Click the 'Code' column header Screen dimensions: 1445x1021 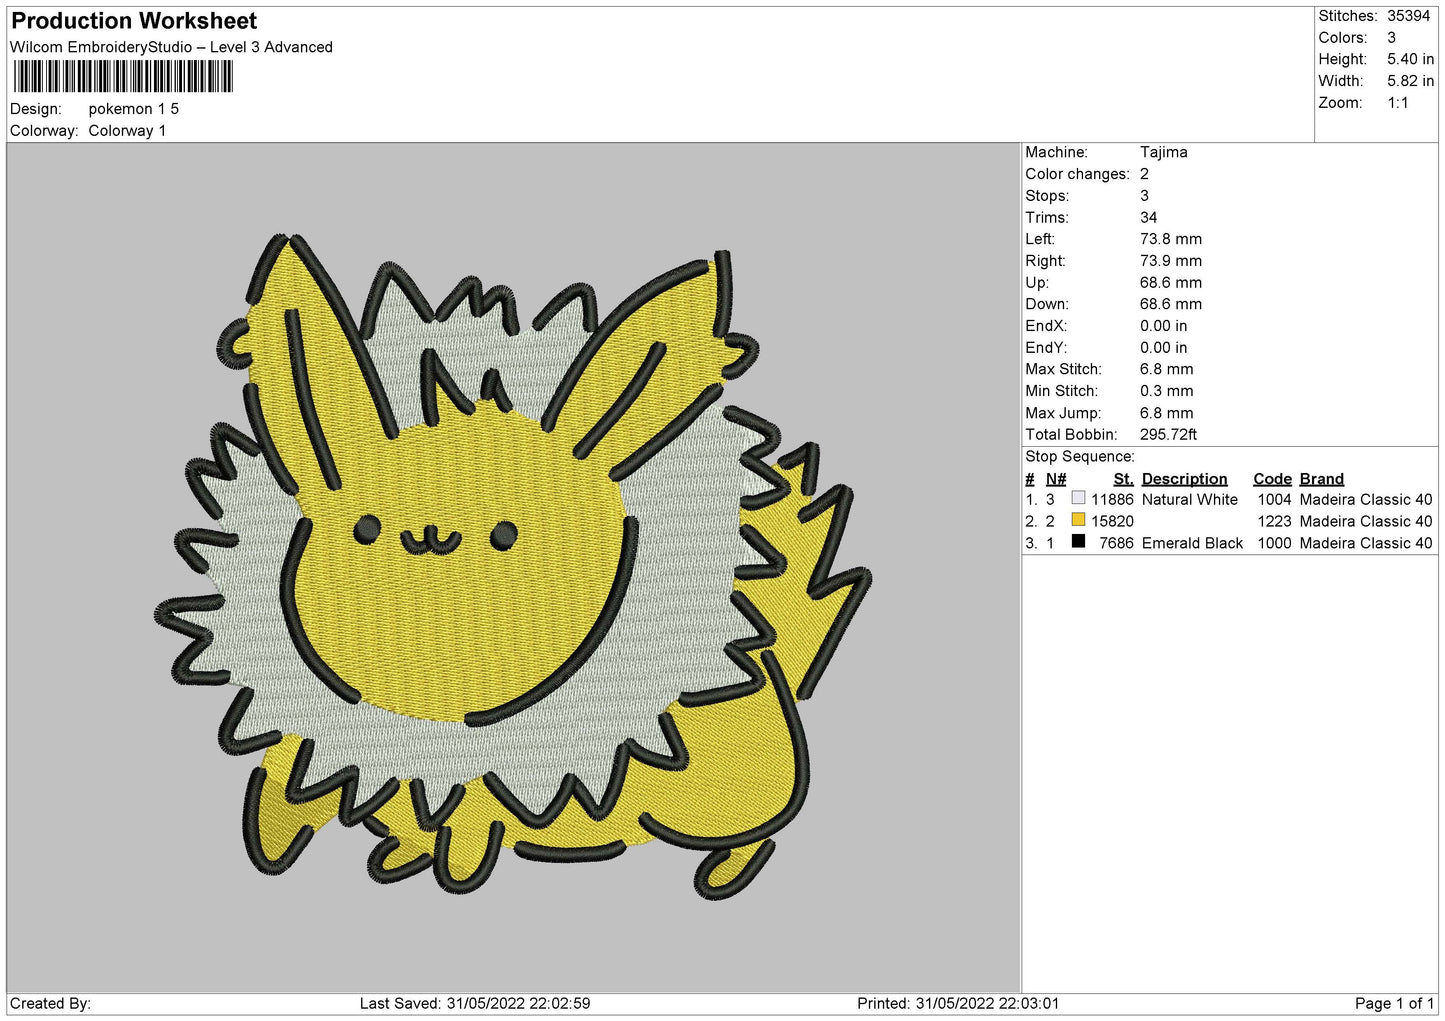click(x=1272, y=479)
